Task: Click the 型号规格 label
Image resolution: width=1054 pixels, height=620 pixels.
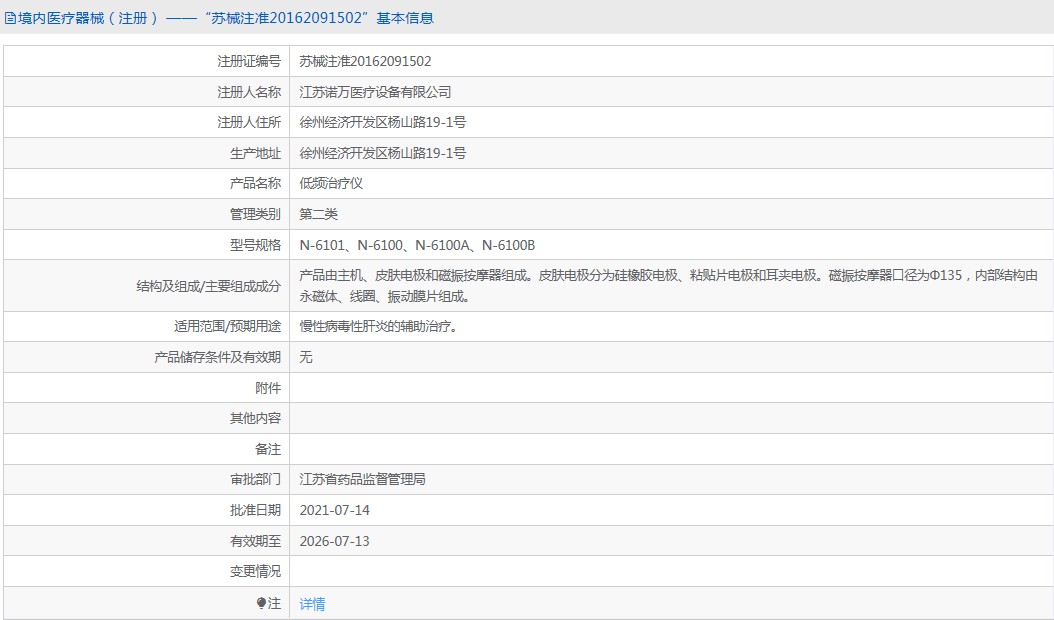Action: tap(255, 245)
